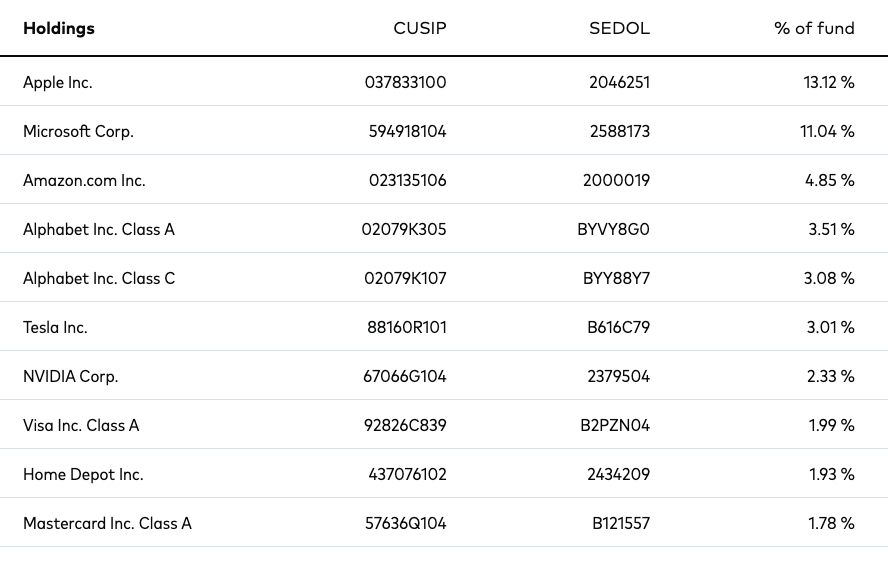Click Microsoft's SEDOL 2588173
This screenshot has width=888, height=563.
(x=620, y=131)
